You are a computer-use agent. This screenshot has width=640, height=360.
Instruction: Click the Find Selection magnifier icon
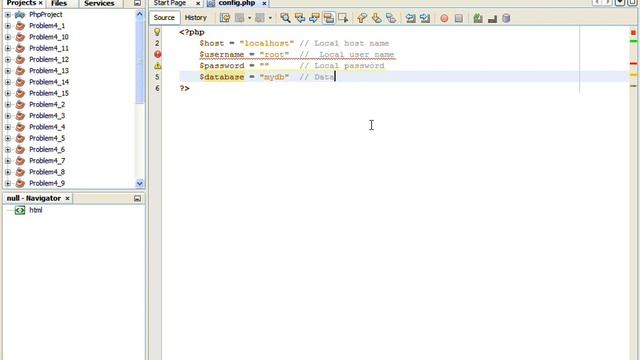(x=285, y=18)
